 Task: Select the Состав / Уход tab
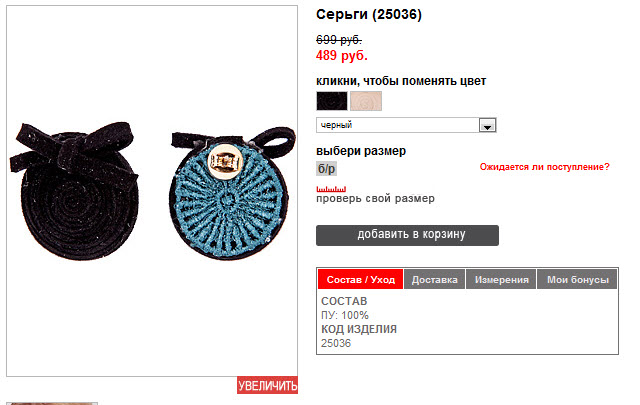click(x=360, y=280)
